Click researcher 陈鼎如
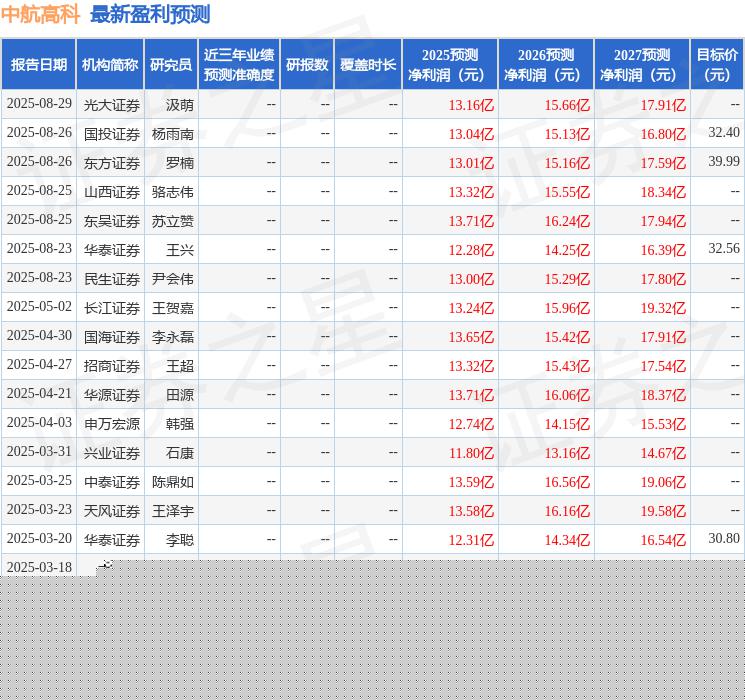 click(x=173, y=482)
